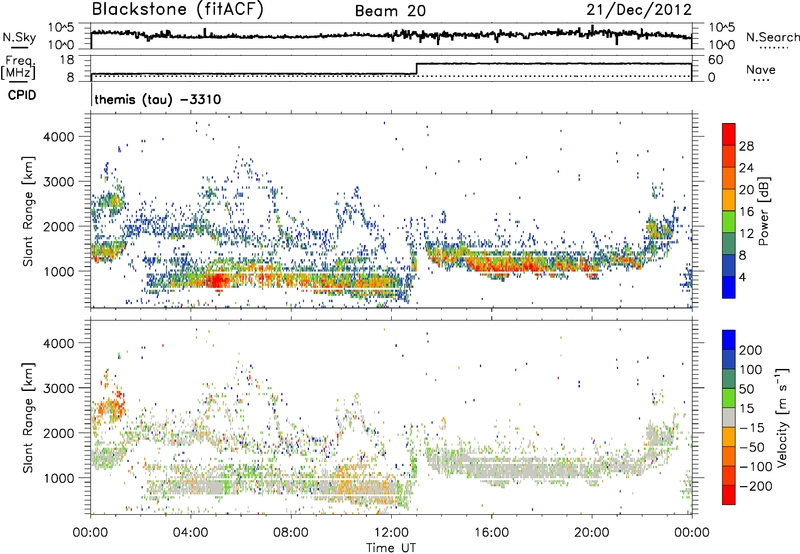
Task: Click the '16:00' time axis tick
Action: [x=491, y=533]
